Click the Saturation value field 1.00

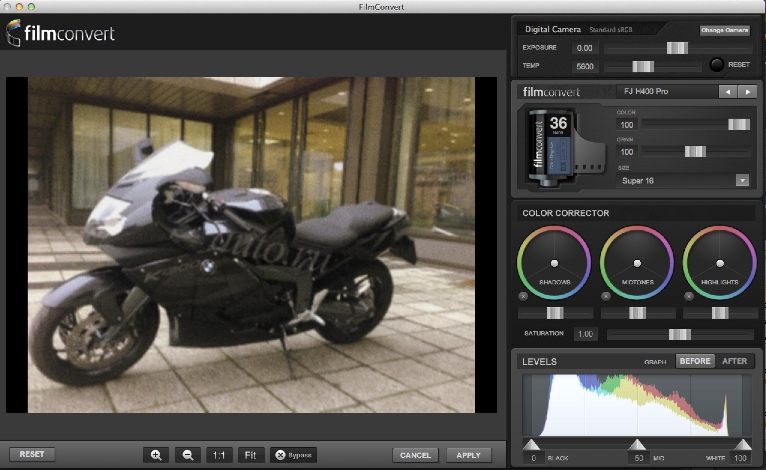click(585, 334)
